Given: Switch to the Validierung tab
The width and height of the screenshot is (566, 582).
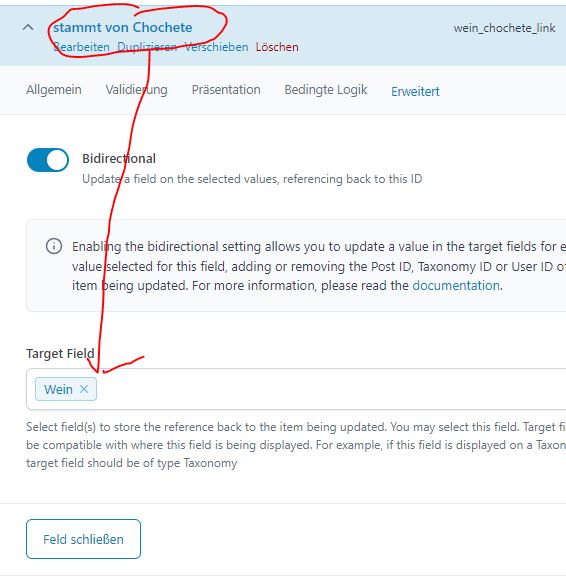Looking at the screenshot, I should coord(136,90).
